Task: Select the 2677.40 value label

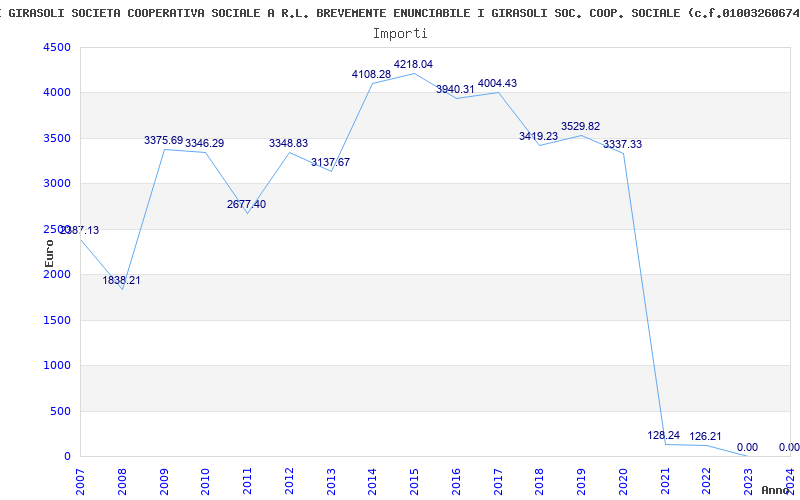Action: (x=246, y=204)
